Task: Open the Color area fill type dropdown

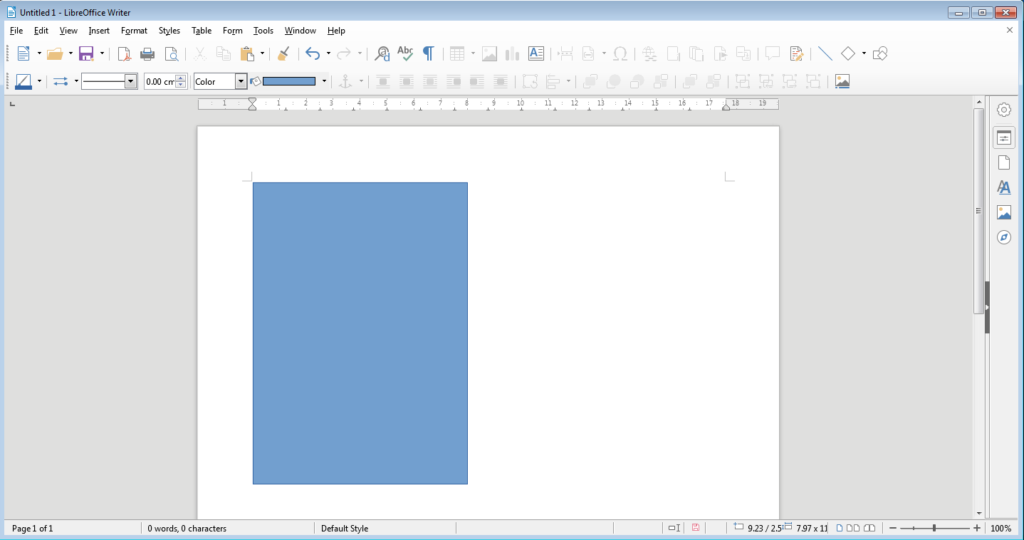Action: click(241, 81)
